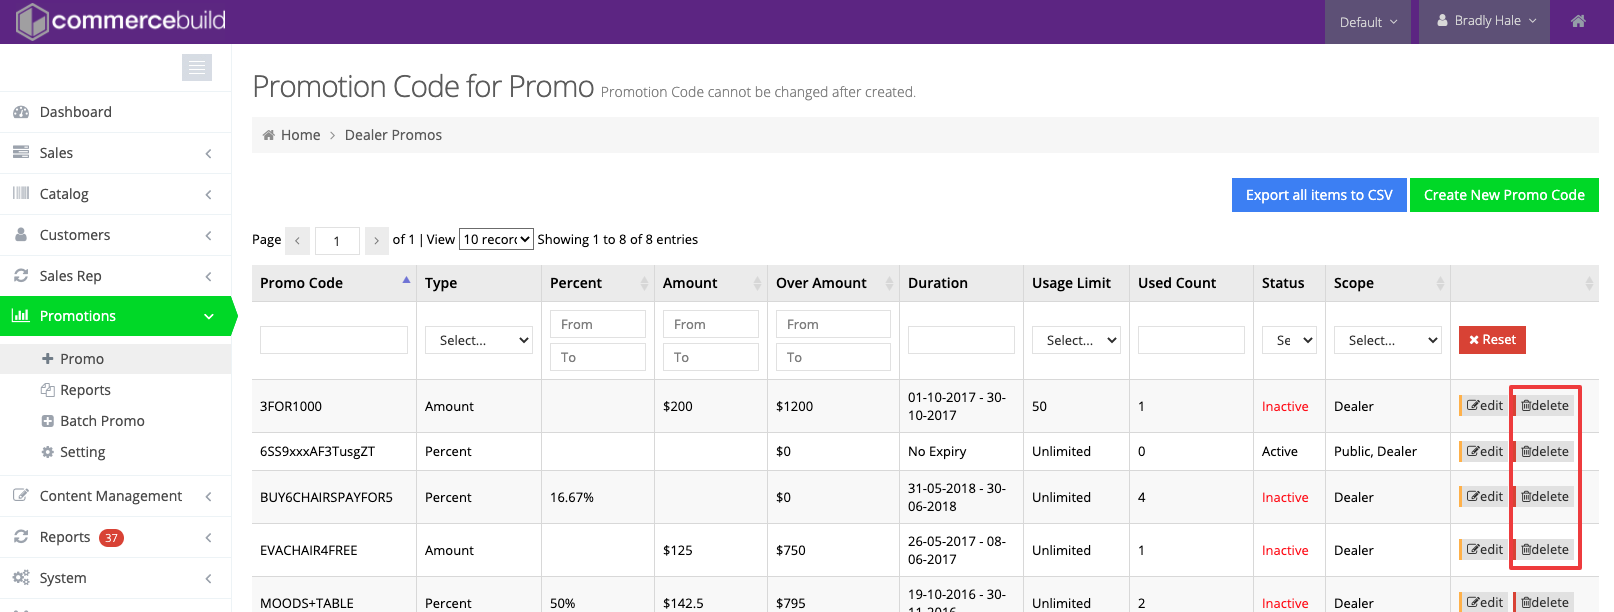1614x612 pixels.
Task: Open the Bradly Hale user menu
Action: (x=1485, y=21)
